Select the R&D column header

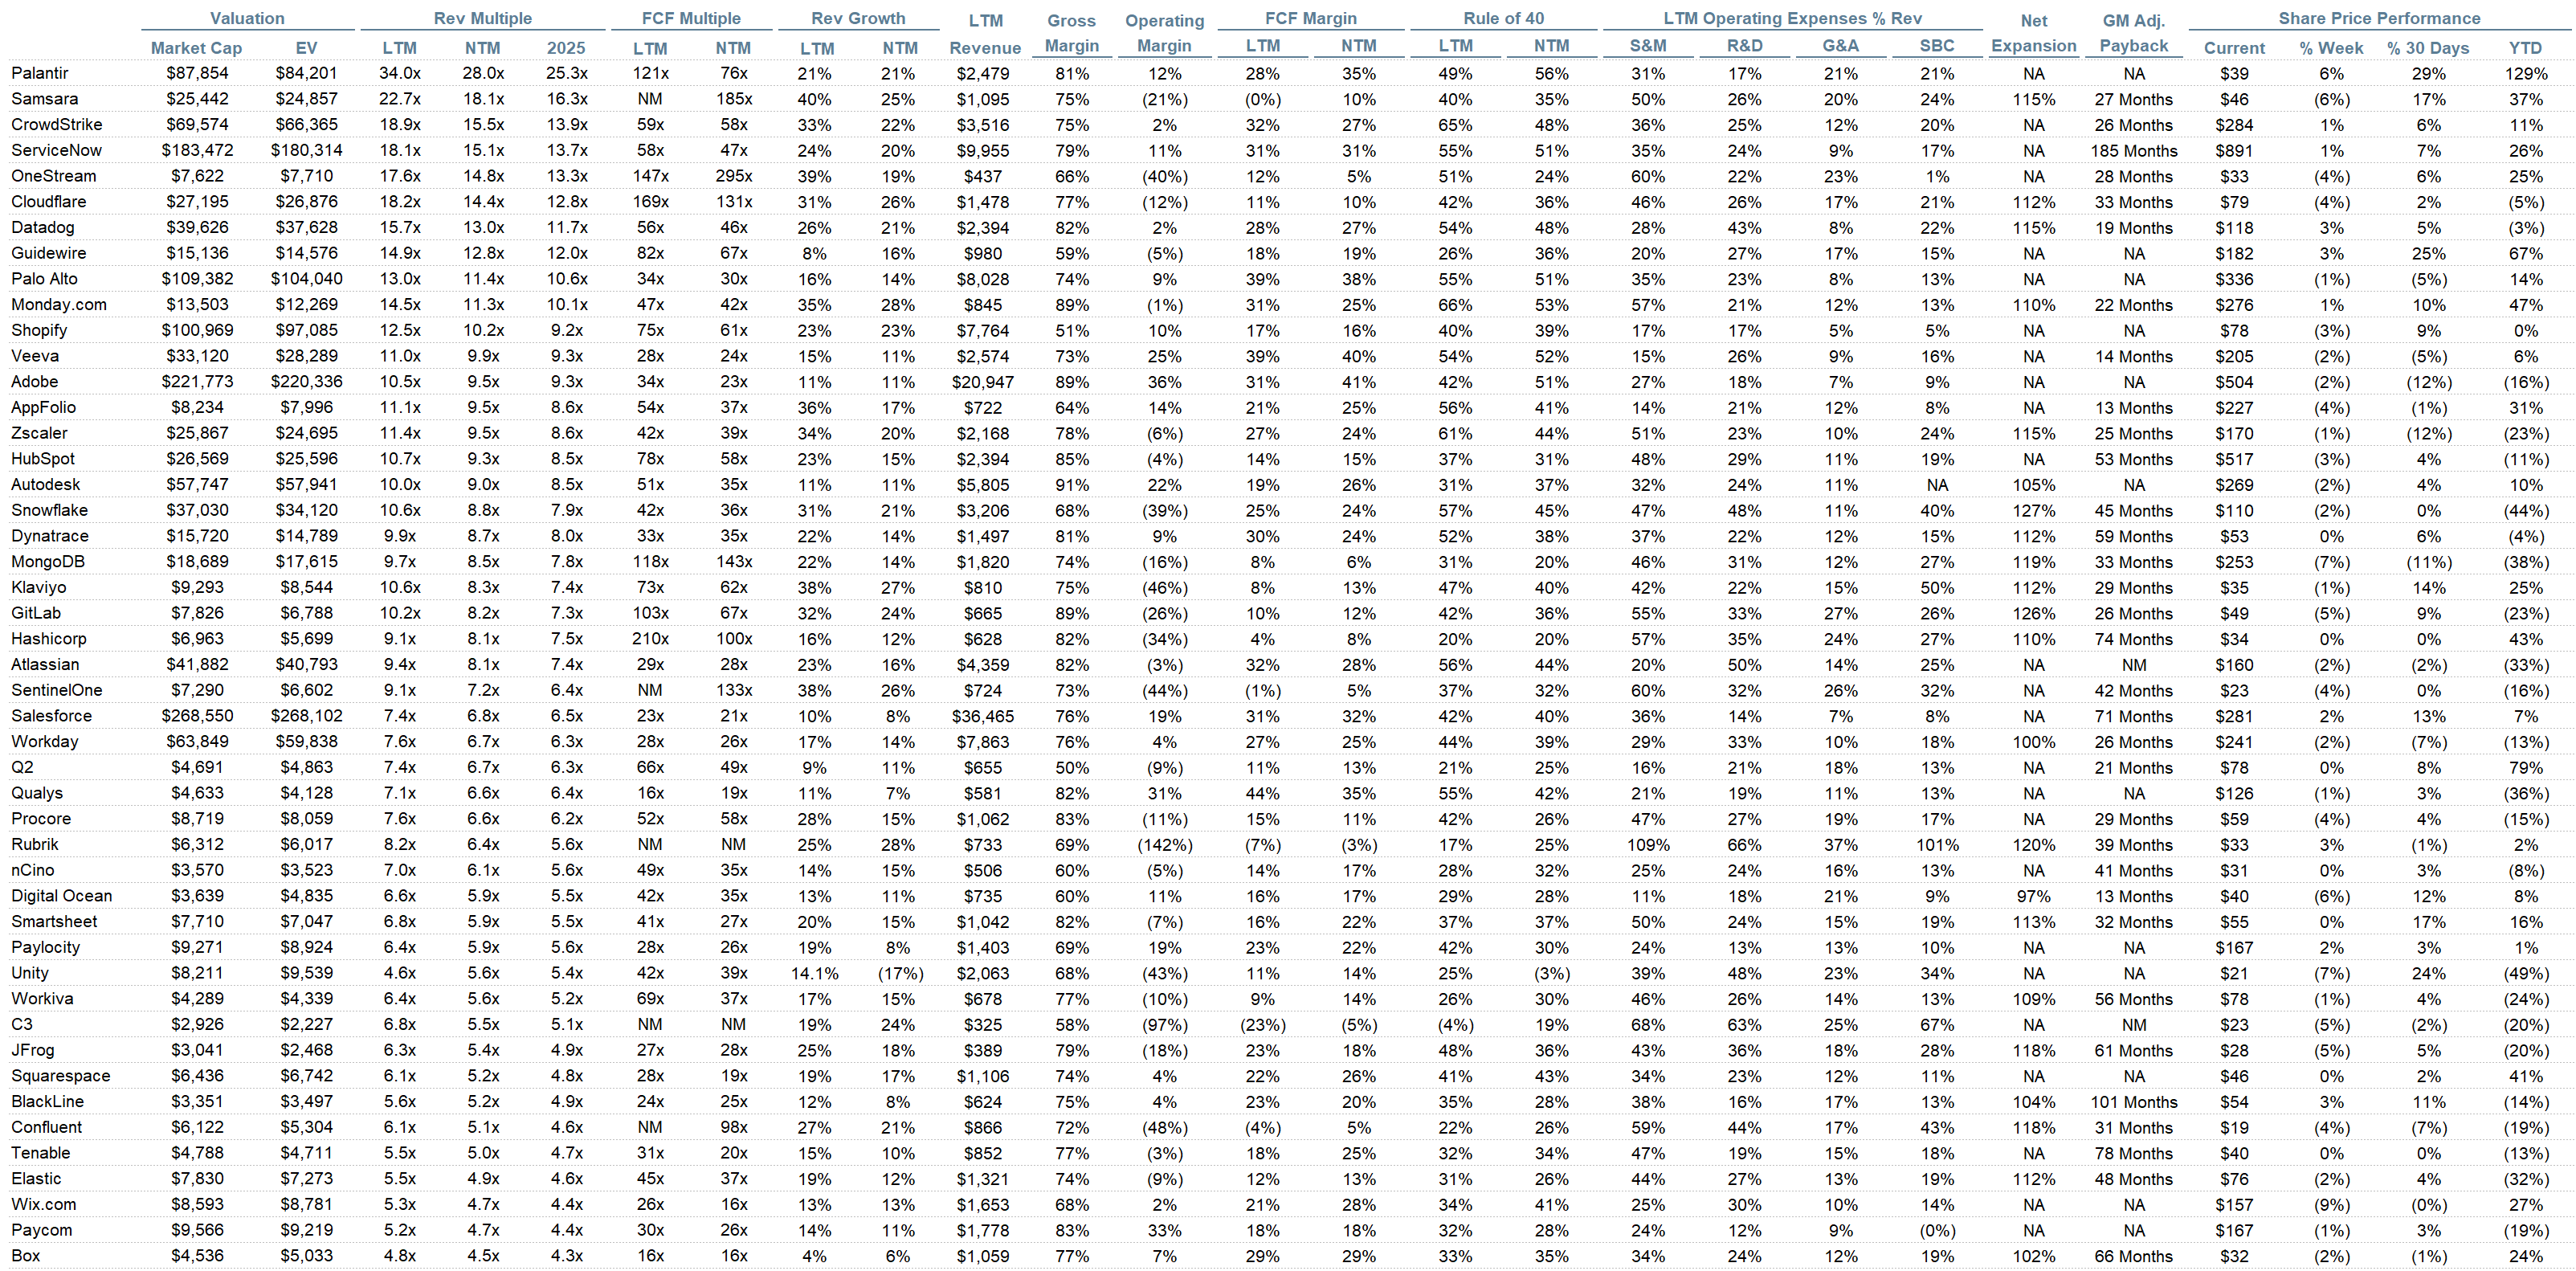[1745, 46]
